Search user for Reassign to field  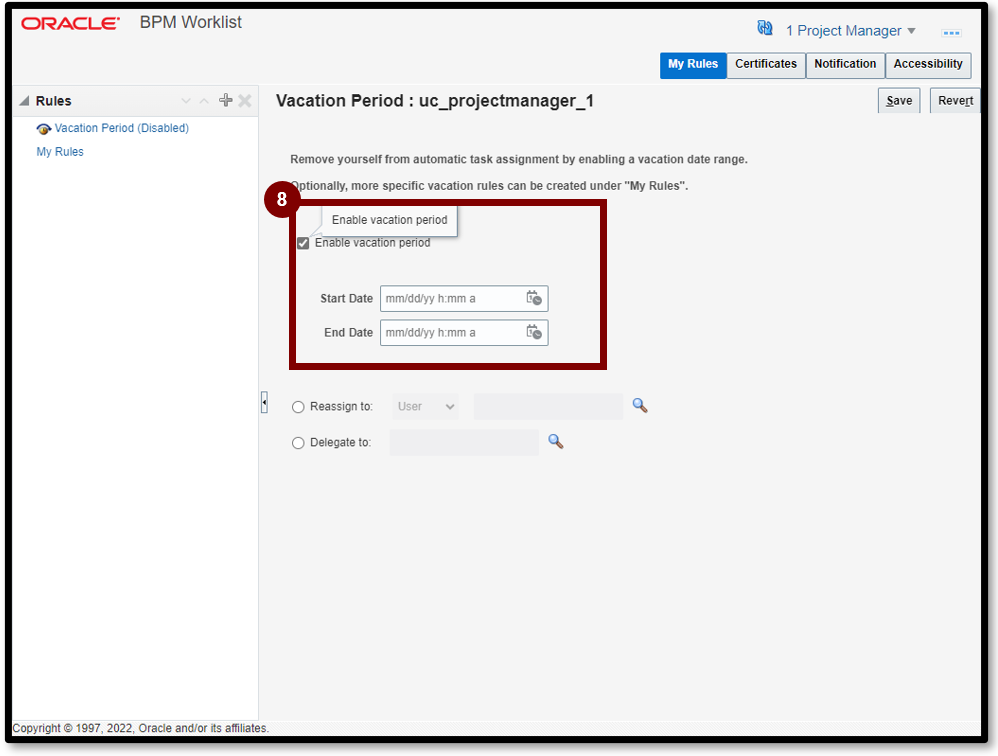[x=640, y=405]
